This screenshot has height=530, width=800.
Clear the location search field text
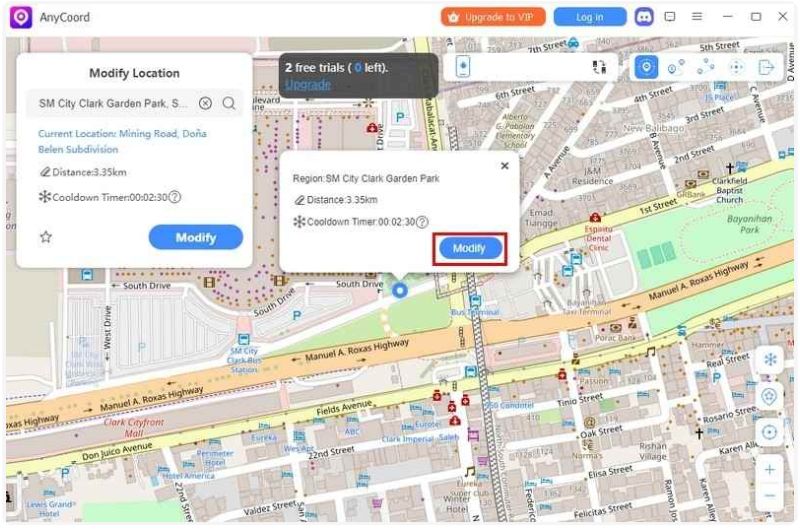(x=205, y=103)
